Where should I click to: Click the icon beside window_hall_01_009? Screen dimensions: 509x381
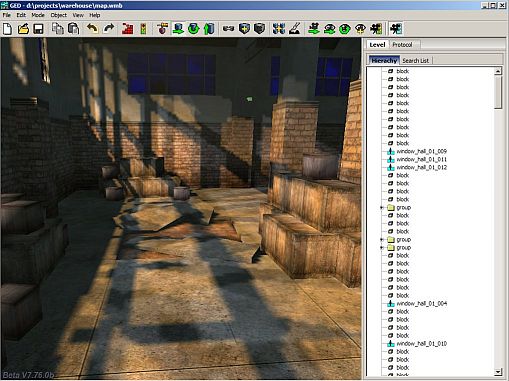(x=391, y=151)
